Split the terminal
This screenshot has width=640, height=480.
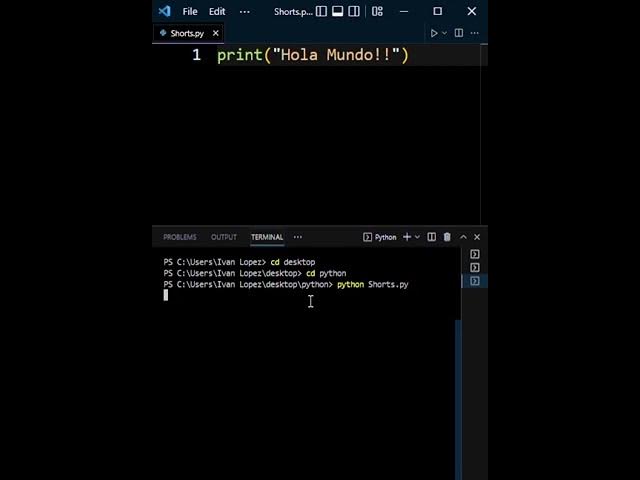(x=431, y=237)
